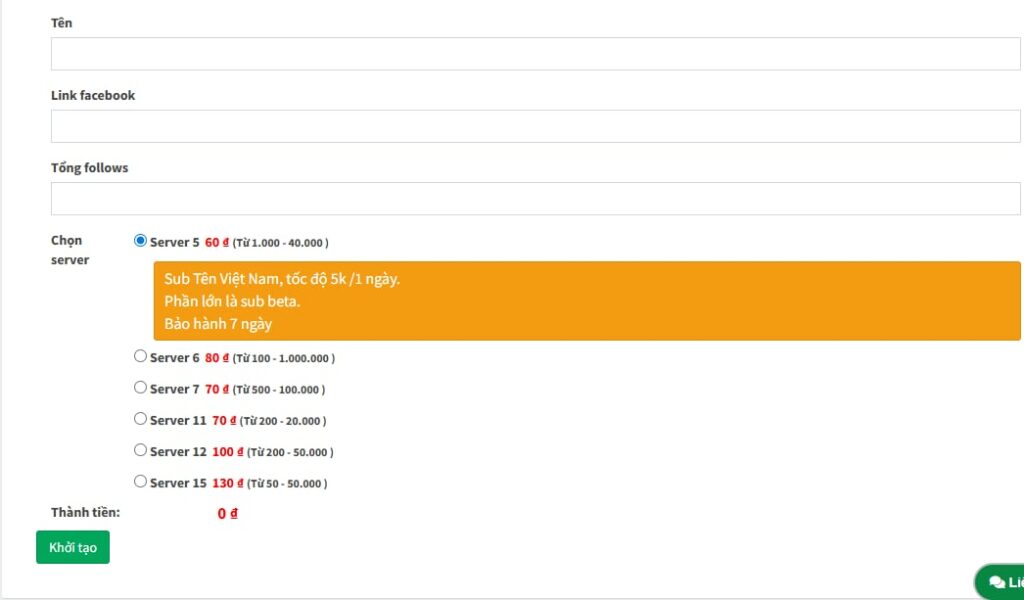Select Server 11 radio option
1024x600 pixels.
pyautogui.click(x=140, y=419)
